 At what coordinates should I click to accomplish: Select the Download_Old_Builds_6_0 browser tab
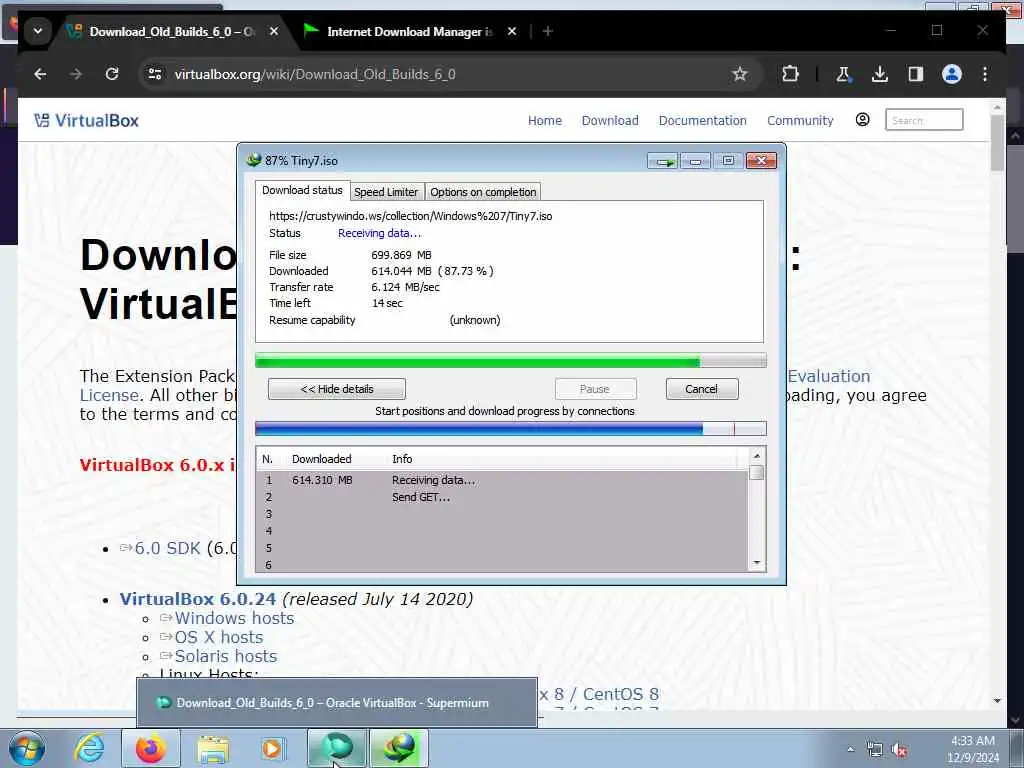click(171, 31)
